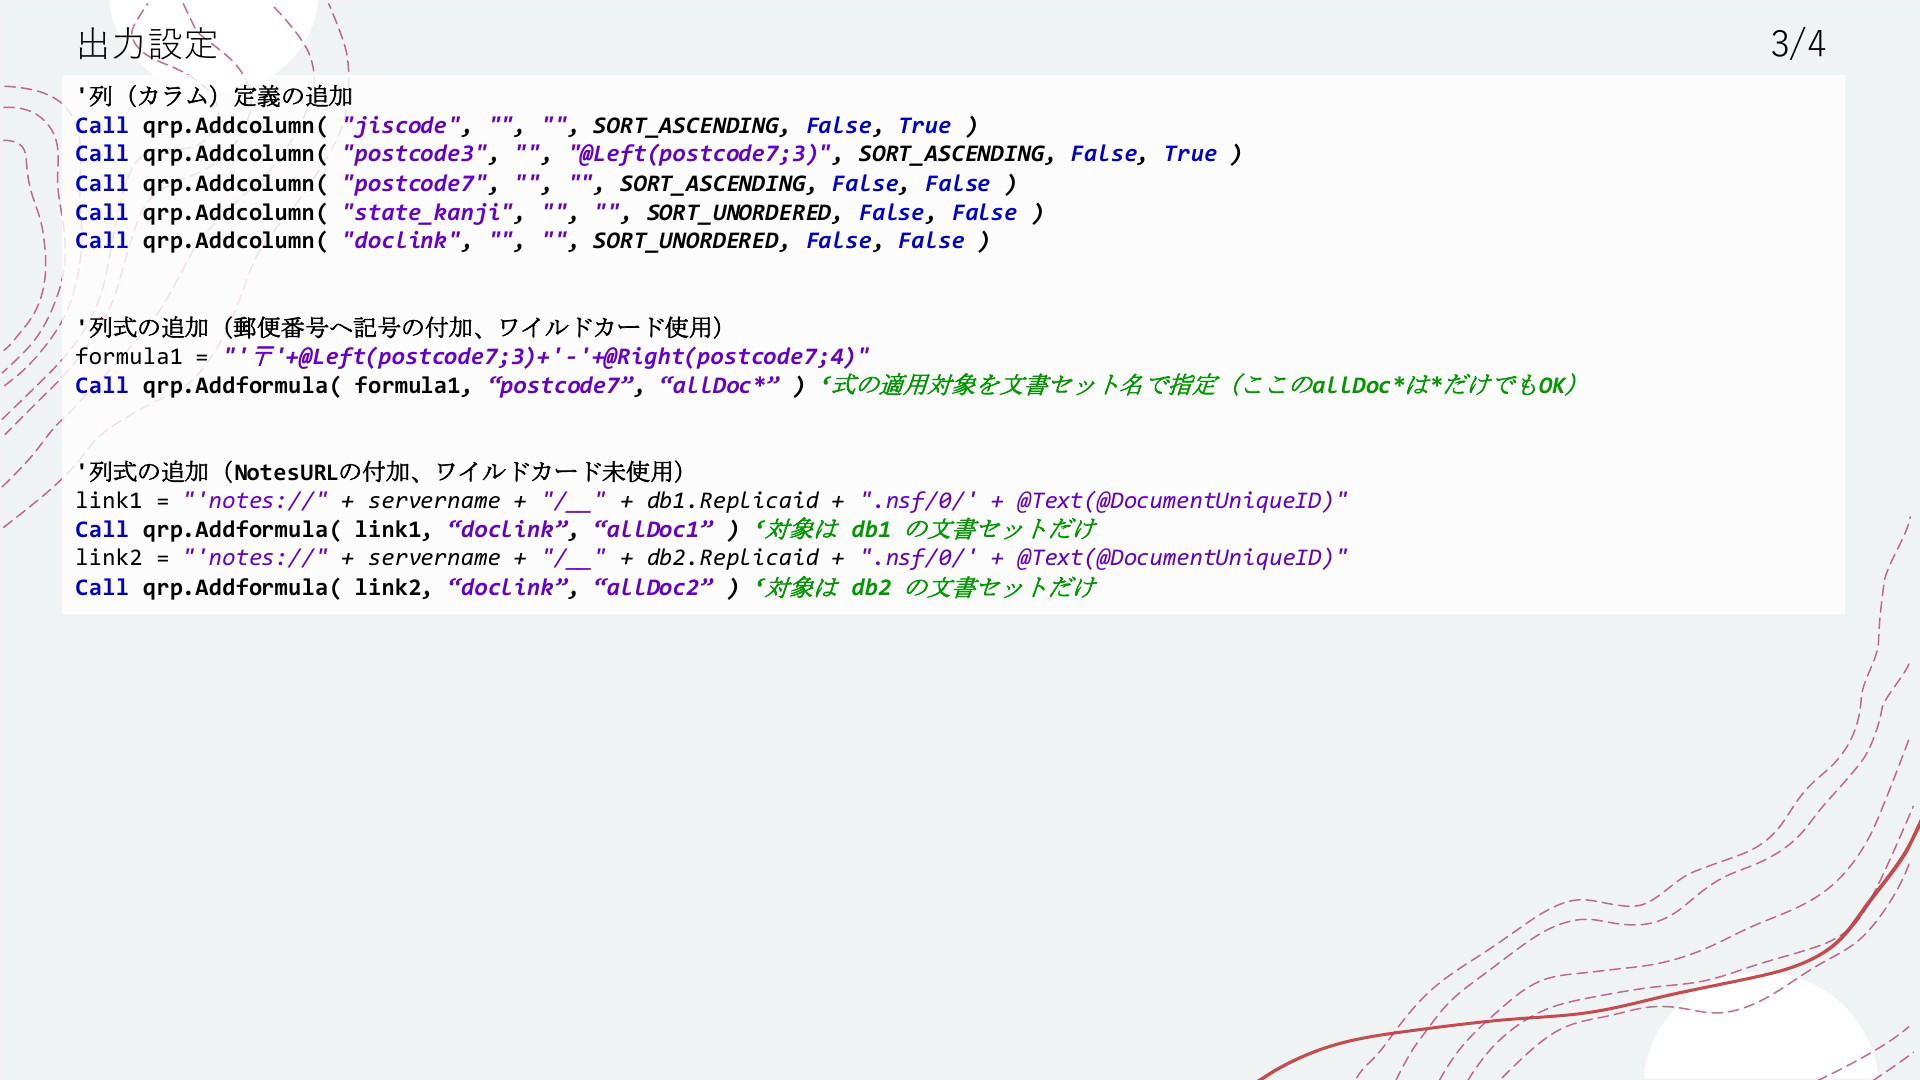Click the green comment 対象は db2 の文書セットだけ
Image resolution: width=1920 pixels, height=1080 pixels.
[x=929, y=588]
